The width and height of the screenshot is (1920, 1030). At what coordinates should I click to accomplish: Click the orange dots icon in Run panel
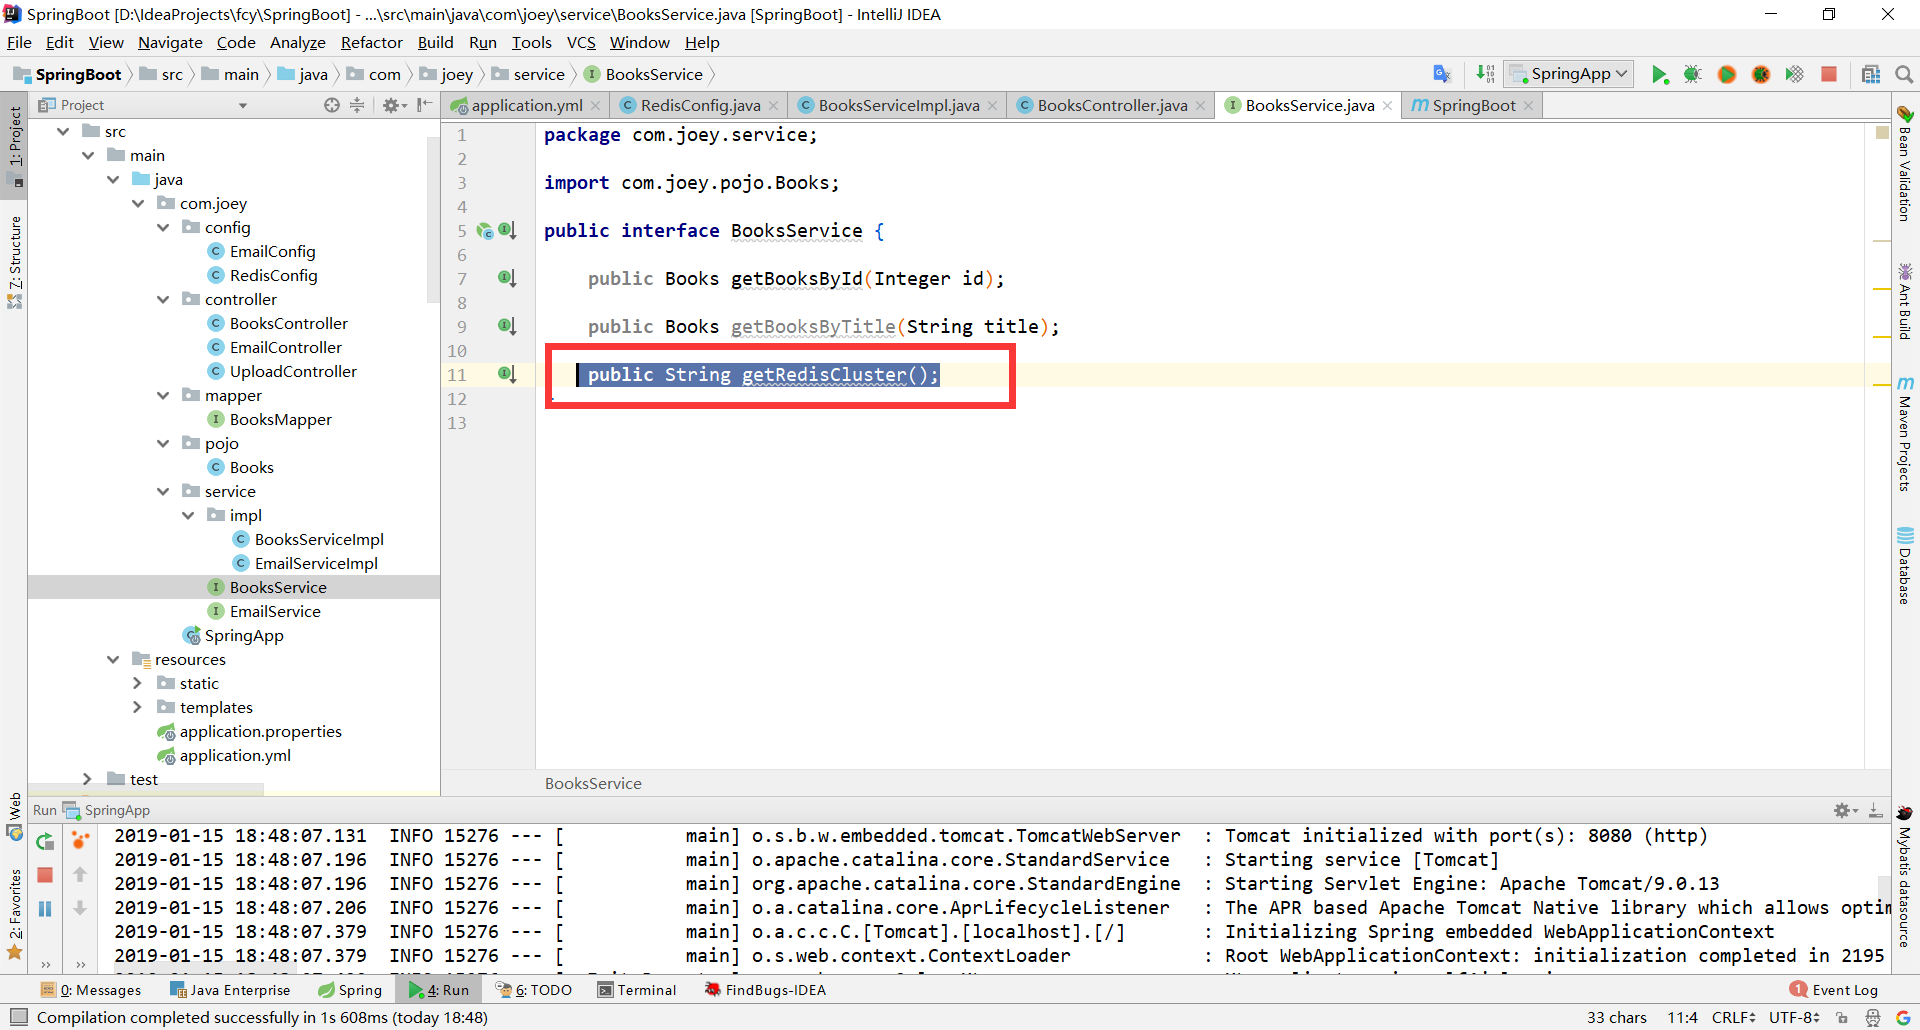coord(80,840)
